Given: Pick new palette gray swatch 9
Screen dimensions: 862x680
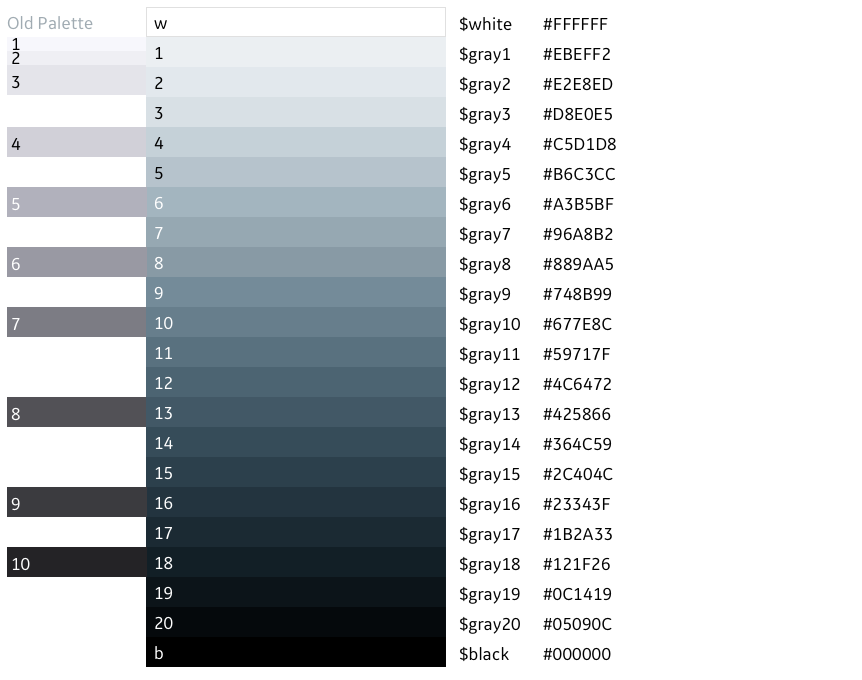Looking at the screenshot, I should pyautogui.click(x=296, y=292).
